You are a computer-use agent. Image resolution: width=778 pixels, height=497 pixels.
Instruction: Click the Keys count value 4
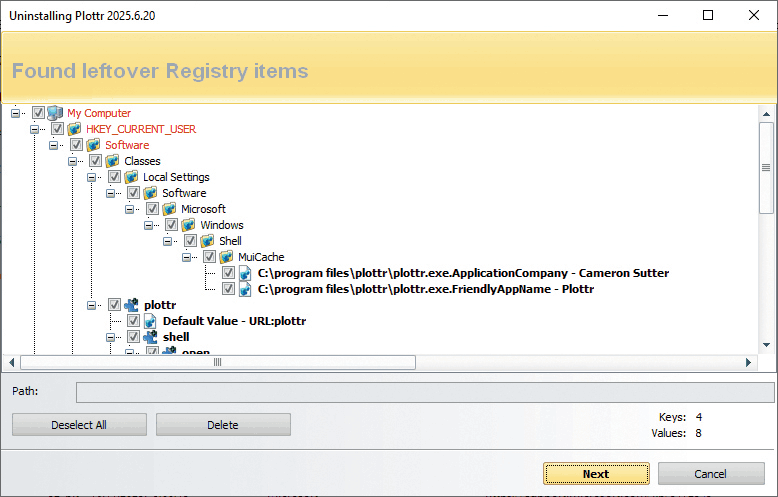pyautogui.click(x=699, y=417)
